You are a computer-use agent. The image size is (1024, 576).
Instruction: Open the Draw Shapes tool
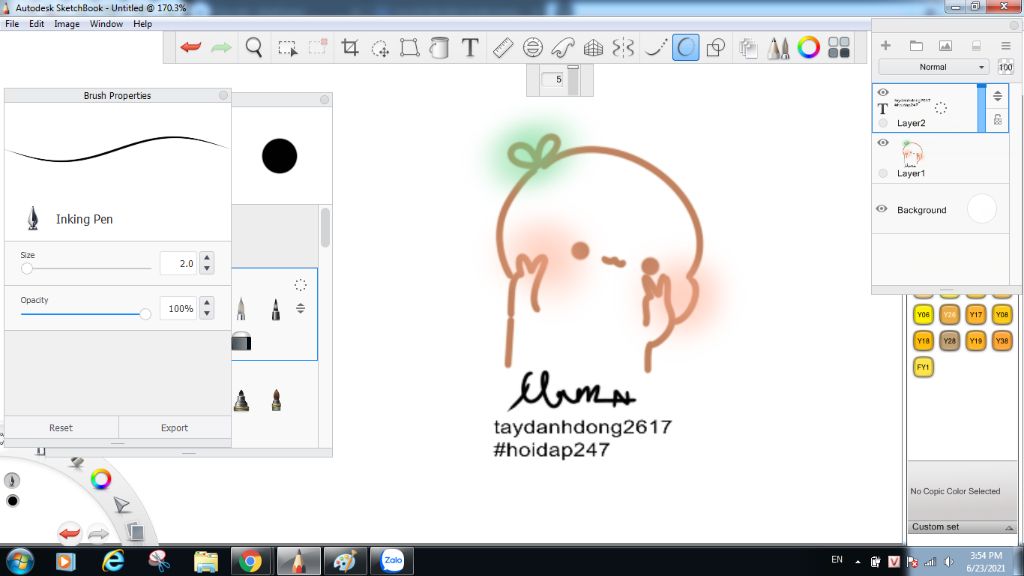click(716, 47)
